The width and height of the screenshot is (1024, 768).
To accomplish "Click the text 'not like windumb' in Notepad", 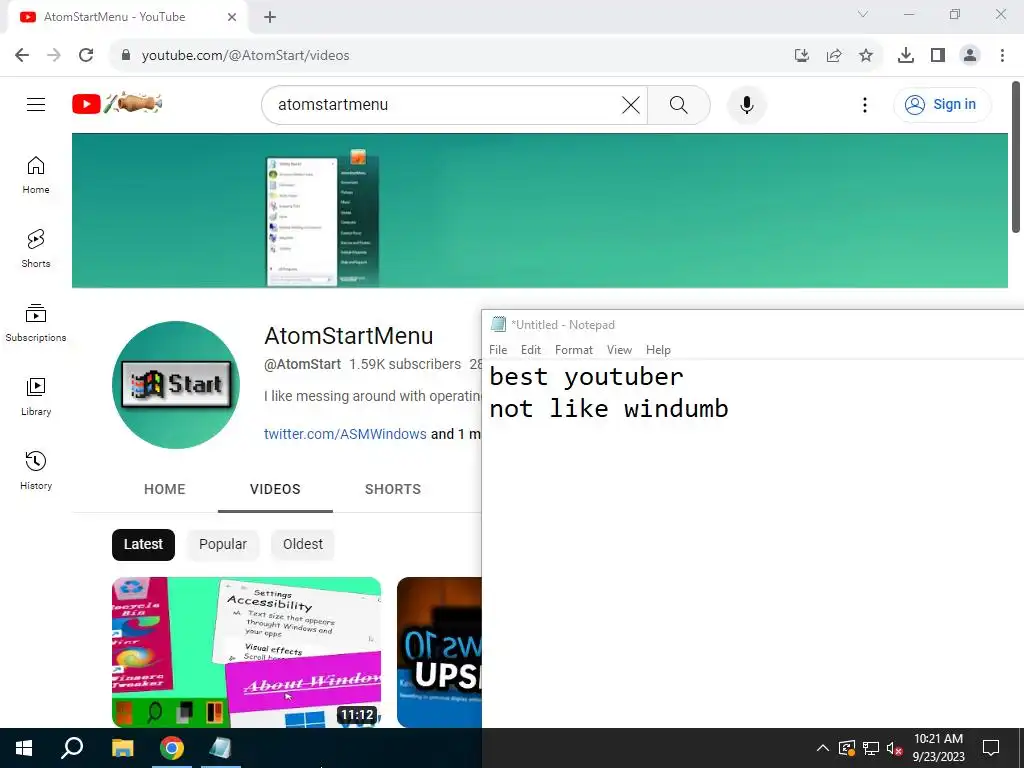I will (x=609, y=409).
